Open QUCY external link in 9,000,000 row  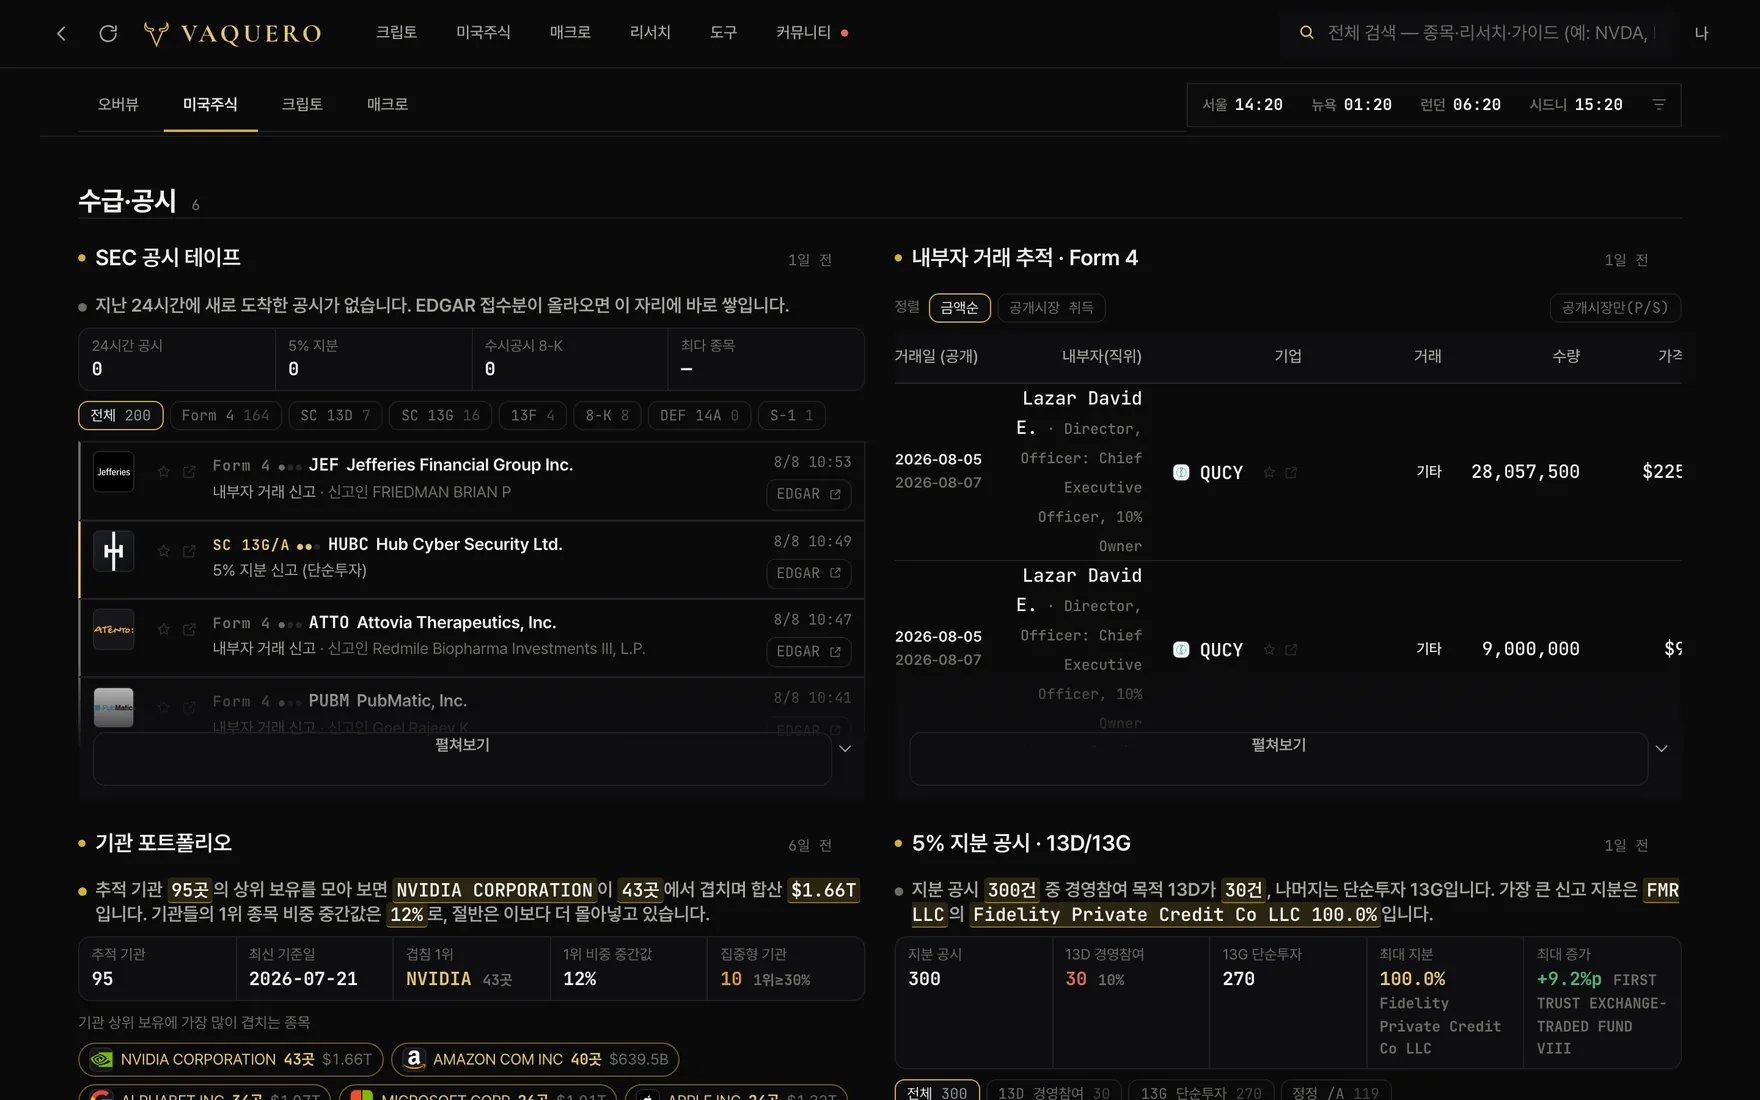point(1291,650)
